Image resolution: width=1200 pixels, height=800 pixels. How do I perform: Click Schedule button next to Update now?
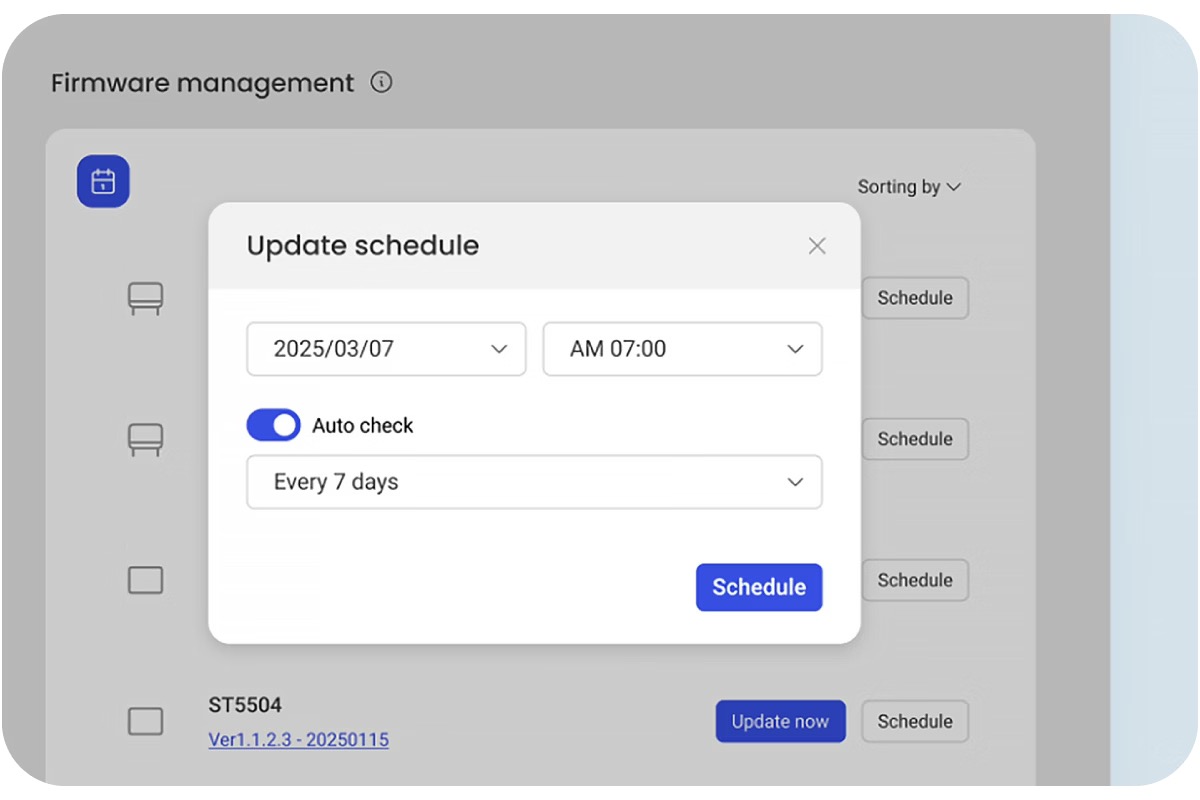click(914, 721)
